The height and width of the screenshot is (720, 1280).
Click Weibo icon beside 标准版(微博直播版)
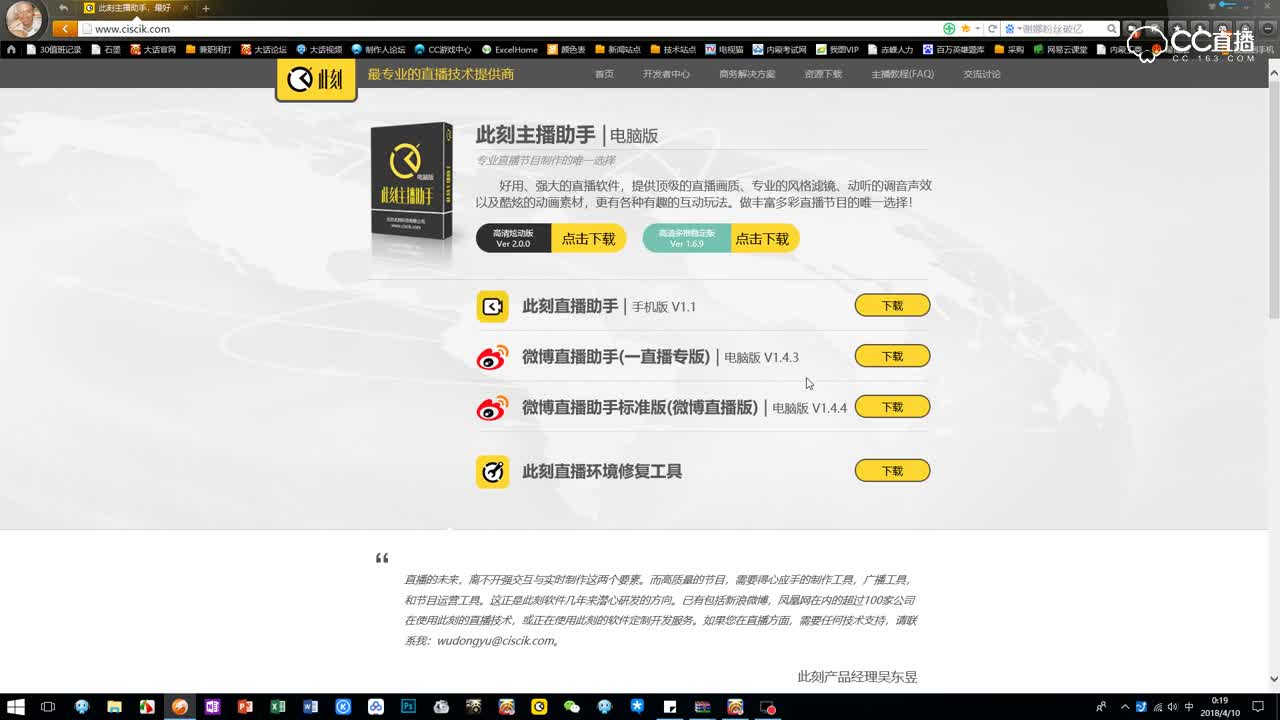[492, 407]
